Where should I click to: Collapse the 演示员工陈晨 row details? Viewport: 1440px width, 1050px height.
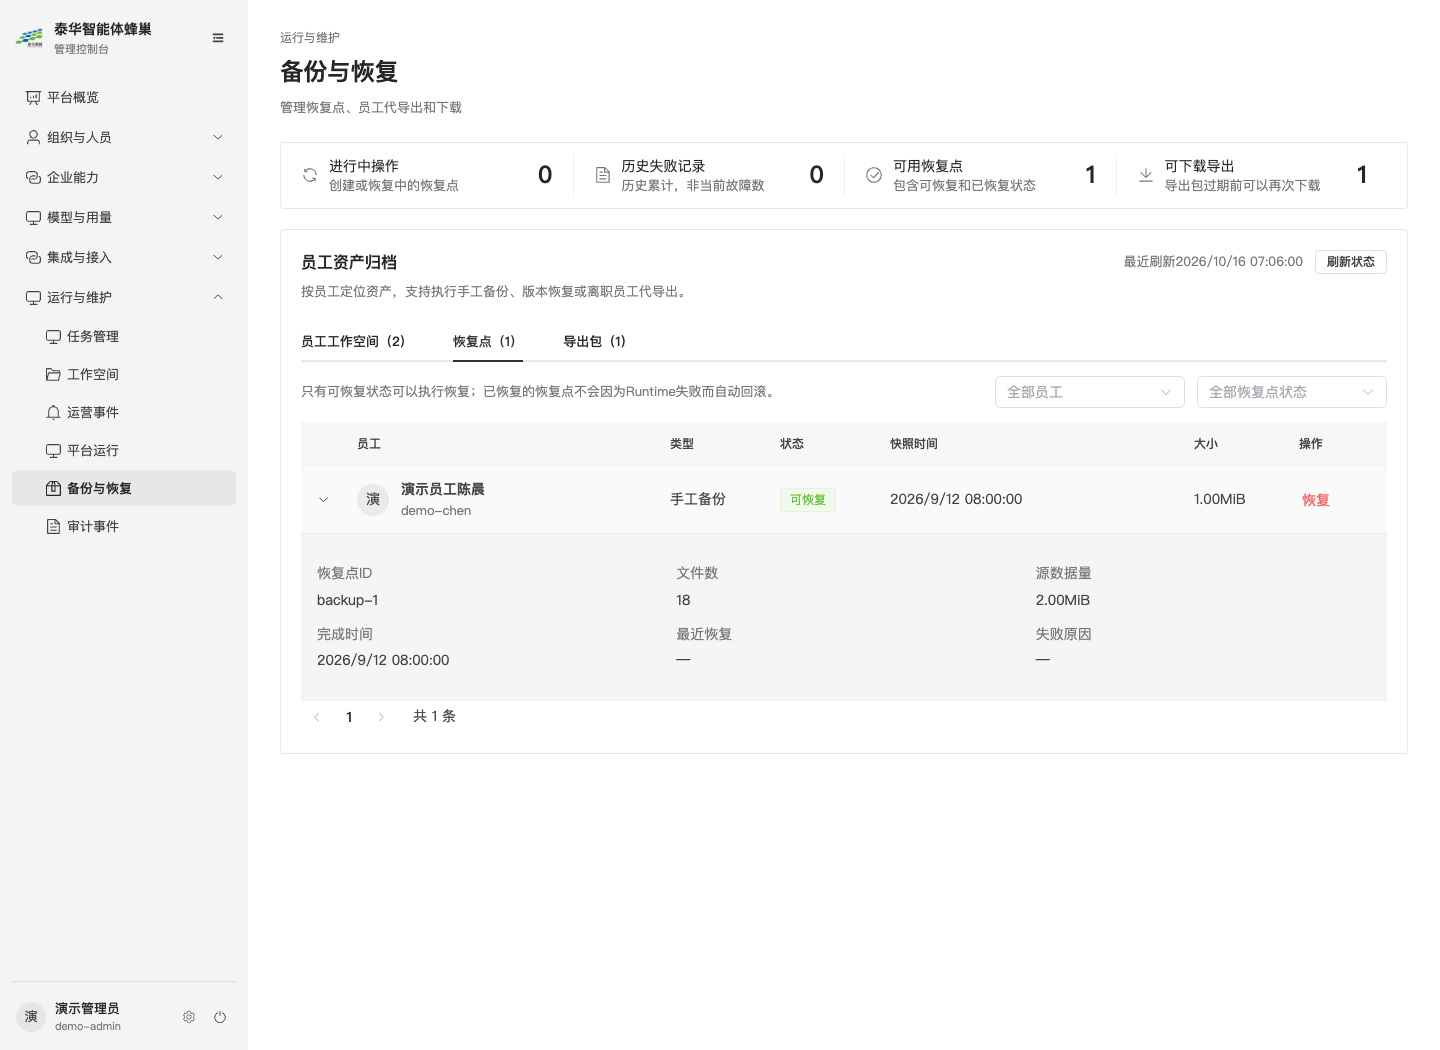(x=323, y=500)
